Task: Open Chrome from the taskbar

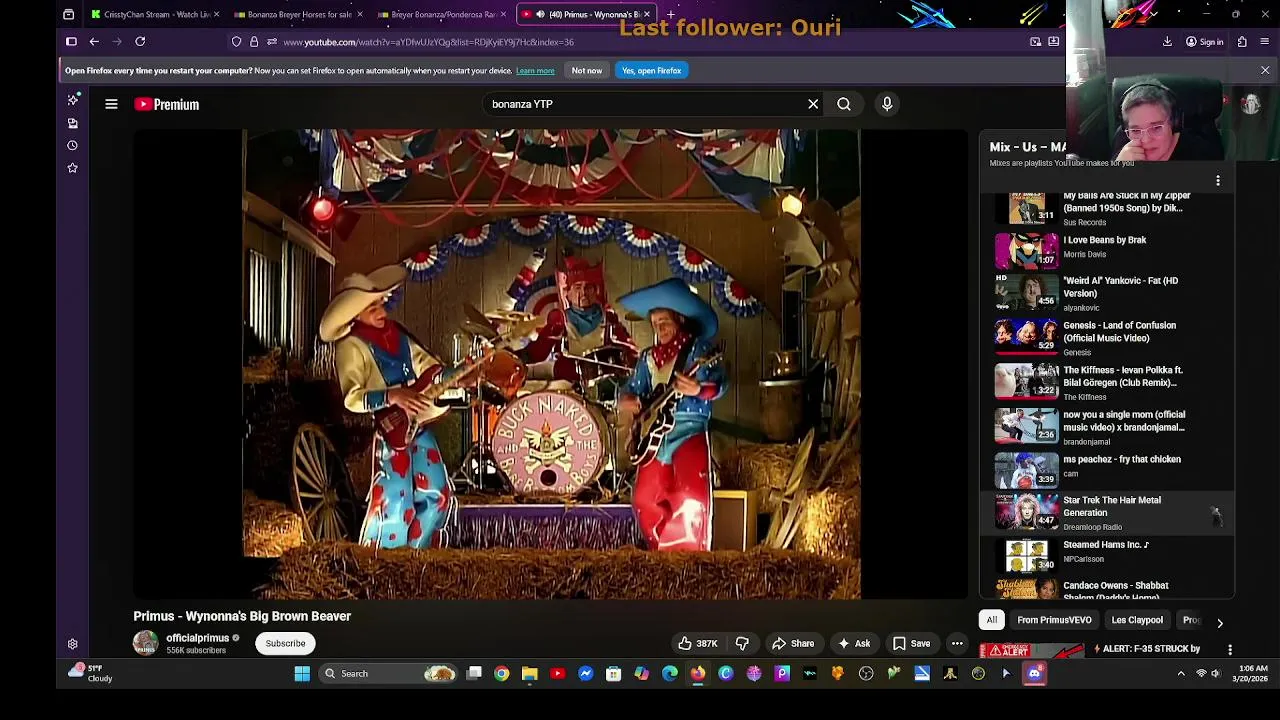Action: pyautogui.click(x=502, y=674)
